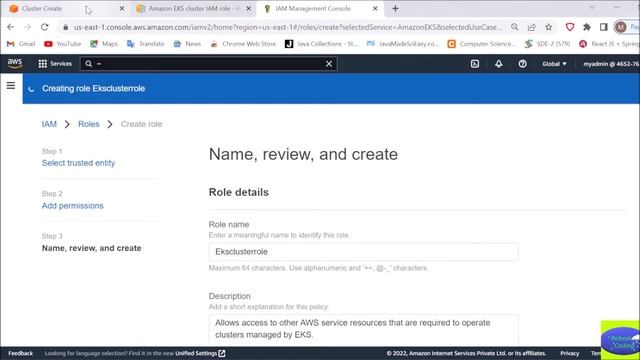The width and height of the screenshot is (640, 360).
Task: Open the Chrome Web Store bookmark
Action: [243, 44]
